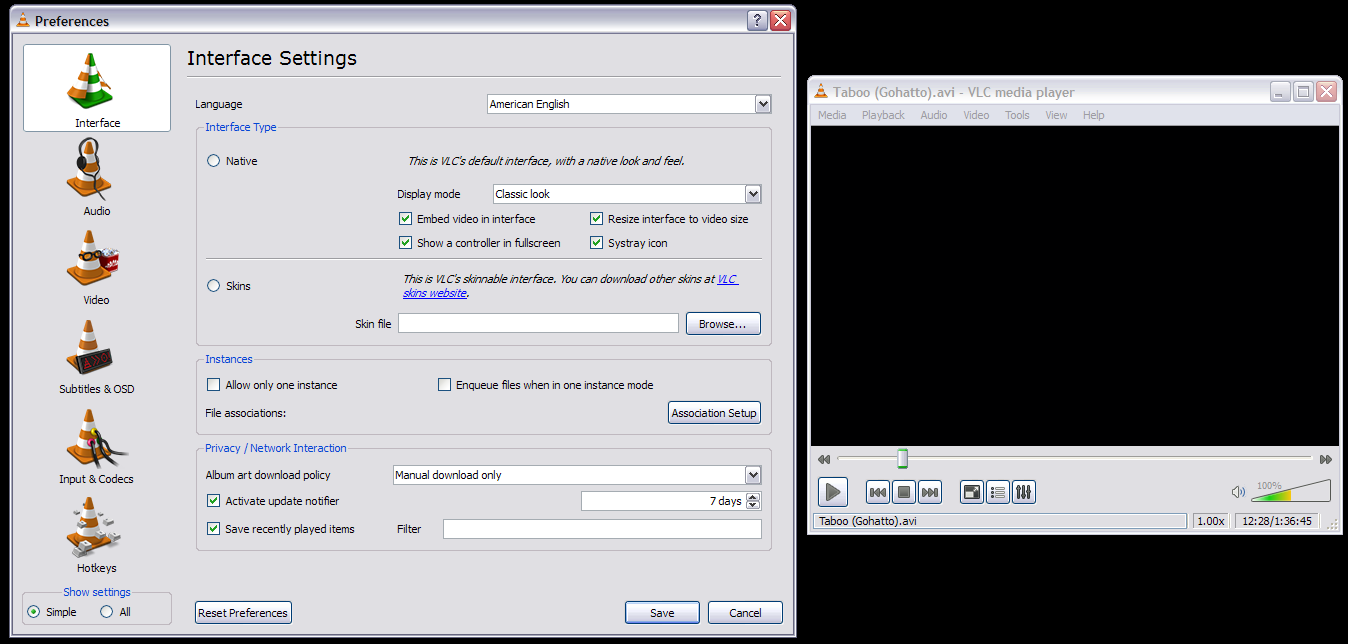Click the VLC cone icon in Preferences title bar
The image size is (1348, 644).
pyautogui.click(x=23, y=20)
